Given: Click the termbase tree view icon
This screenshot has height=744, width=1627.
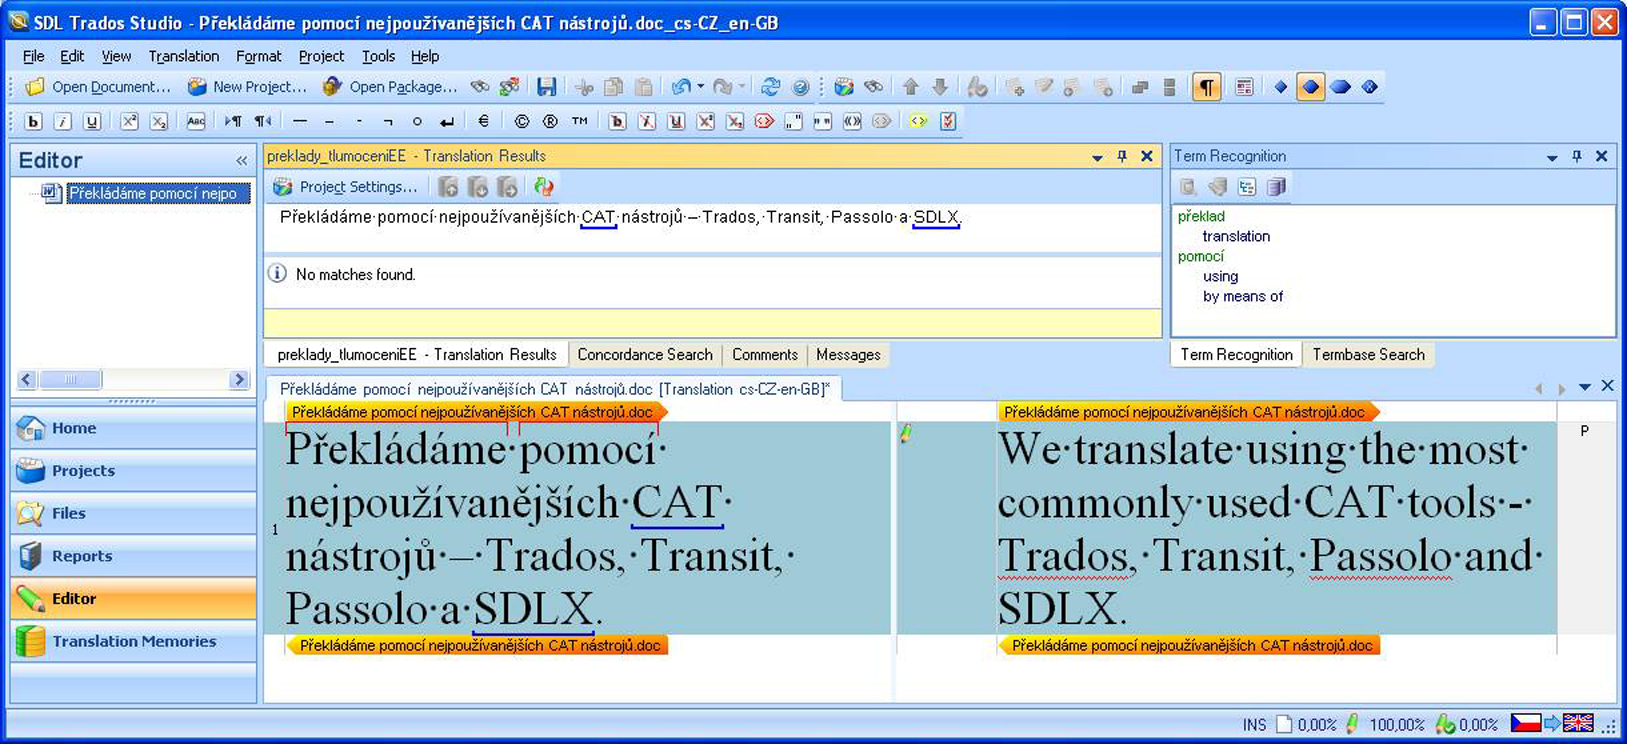Looking at the screenshot, I should click(x=1247, y=187).
